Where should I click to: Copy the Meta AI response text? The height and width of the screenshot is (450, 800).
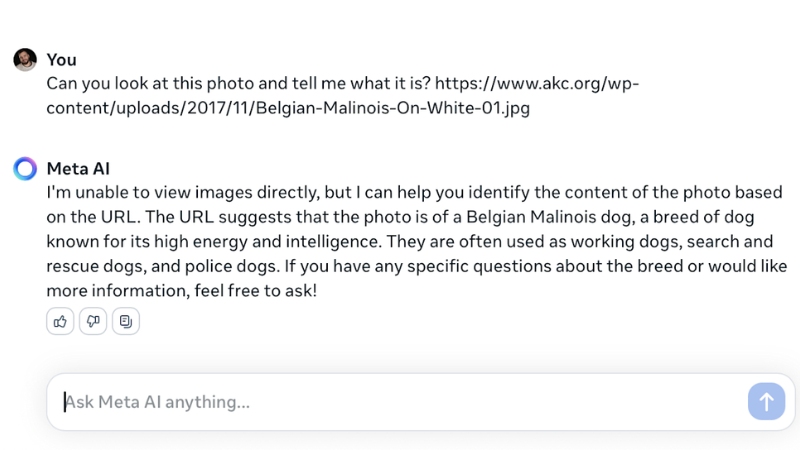pyautogui.click(x=126, y=321)
